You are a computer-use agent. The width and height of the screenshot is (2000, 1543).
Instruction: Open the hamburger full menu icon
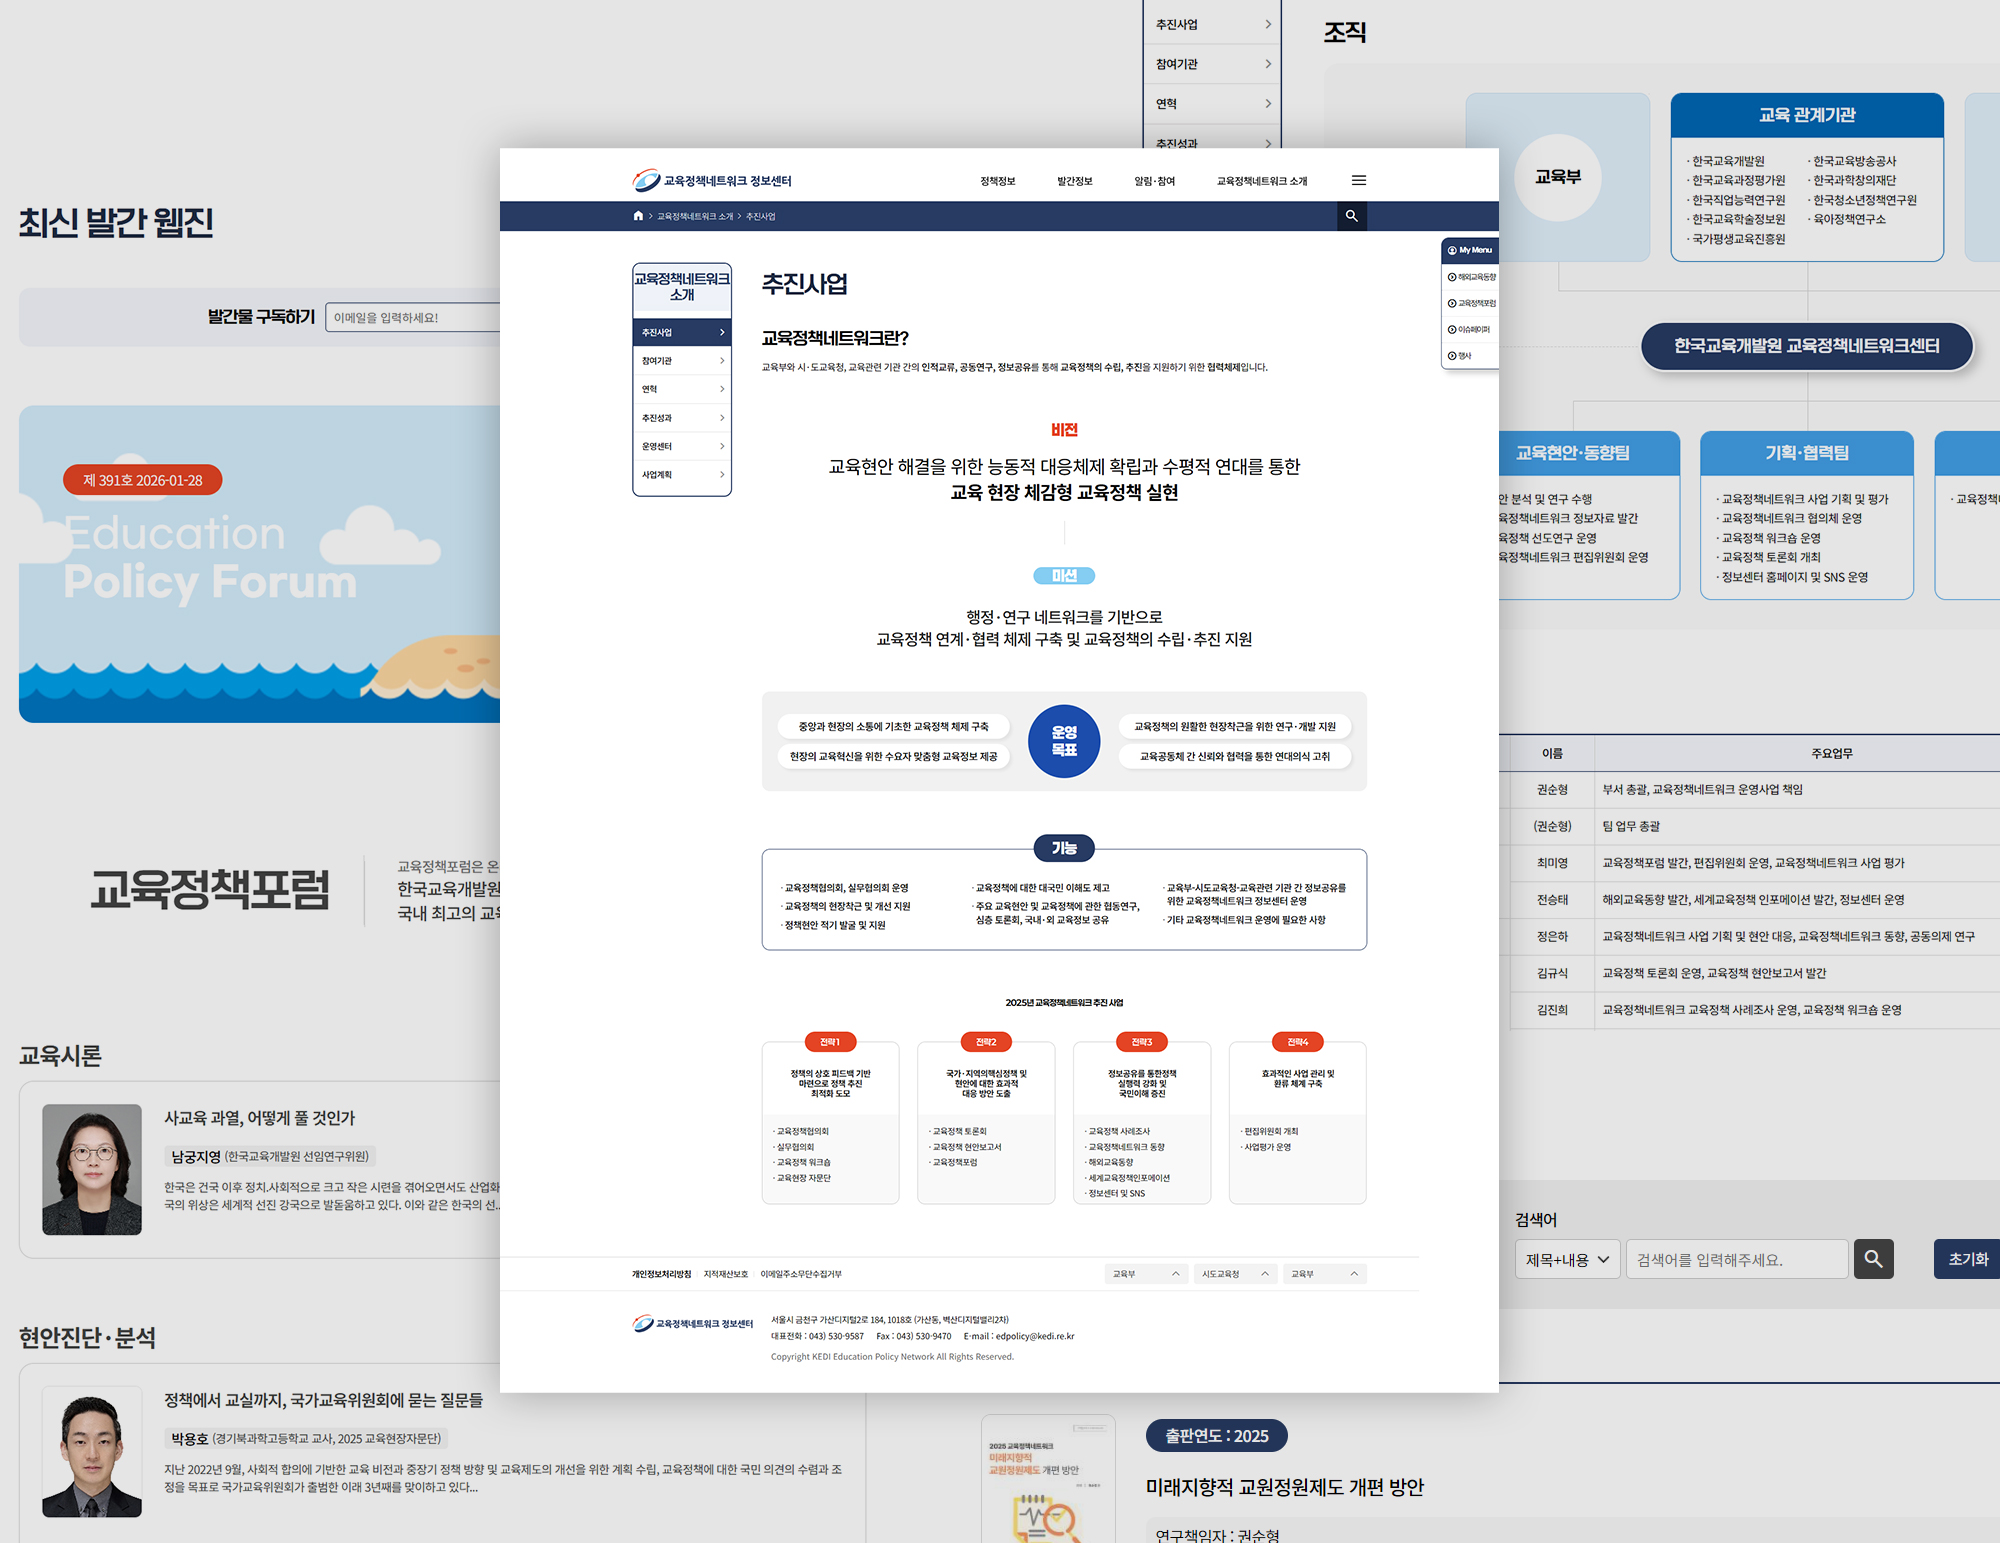point(1358,181)
